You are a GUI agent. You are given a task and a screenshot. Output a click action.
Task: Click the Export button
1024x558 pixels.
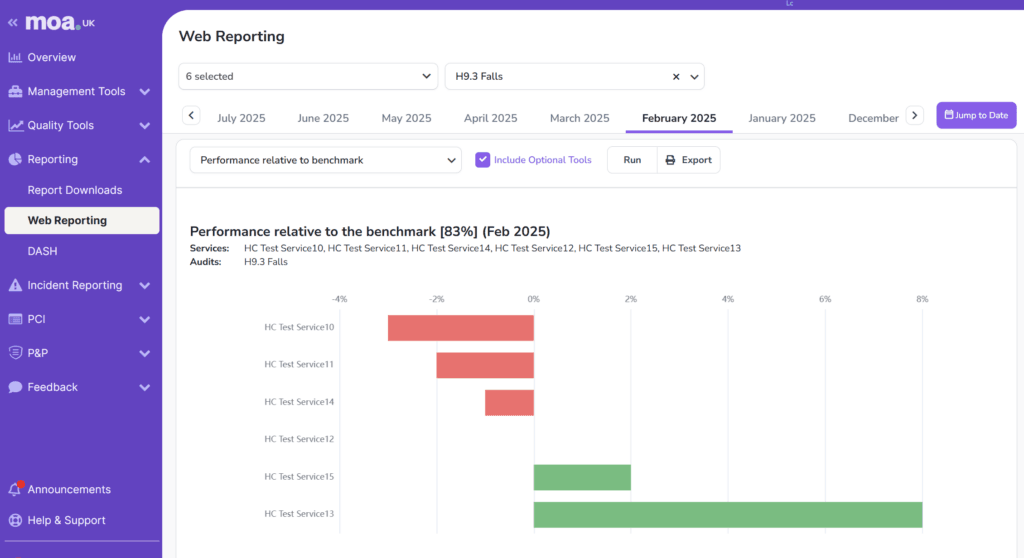[688, 160]
